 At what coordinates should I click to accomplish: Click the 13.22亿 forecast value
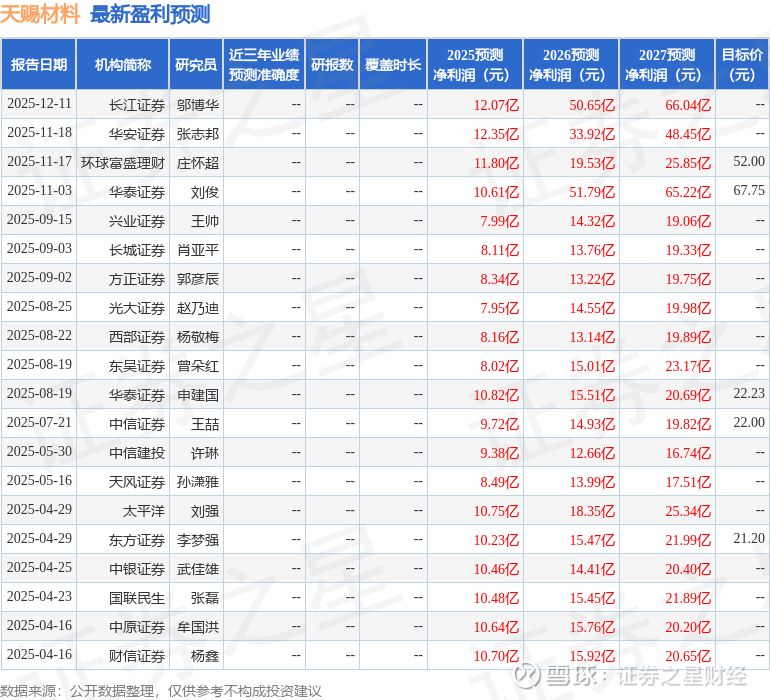(x=592, y=279)
